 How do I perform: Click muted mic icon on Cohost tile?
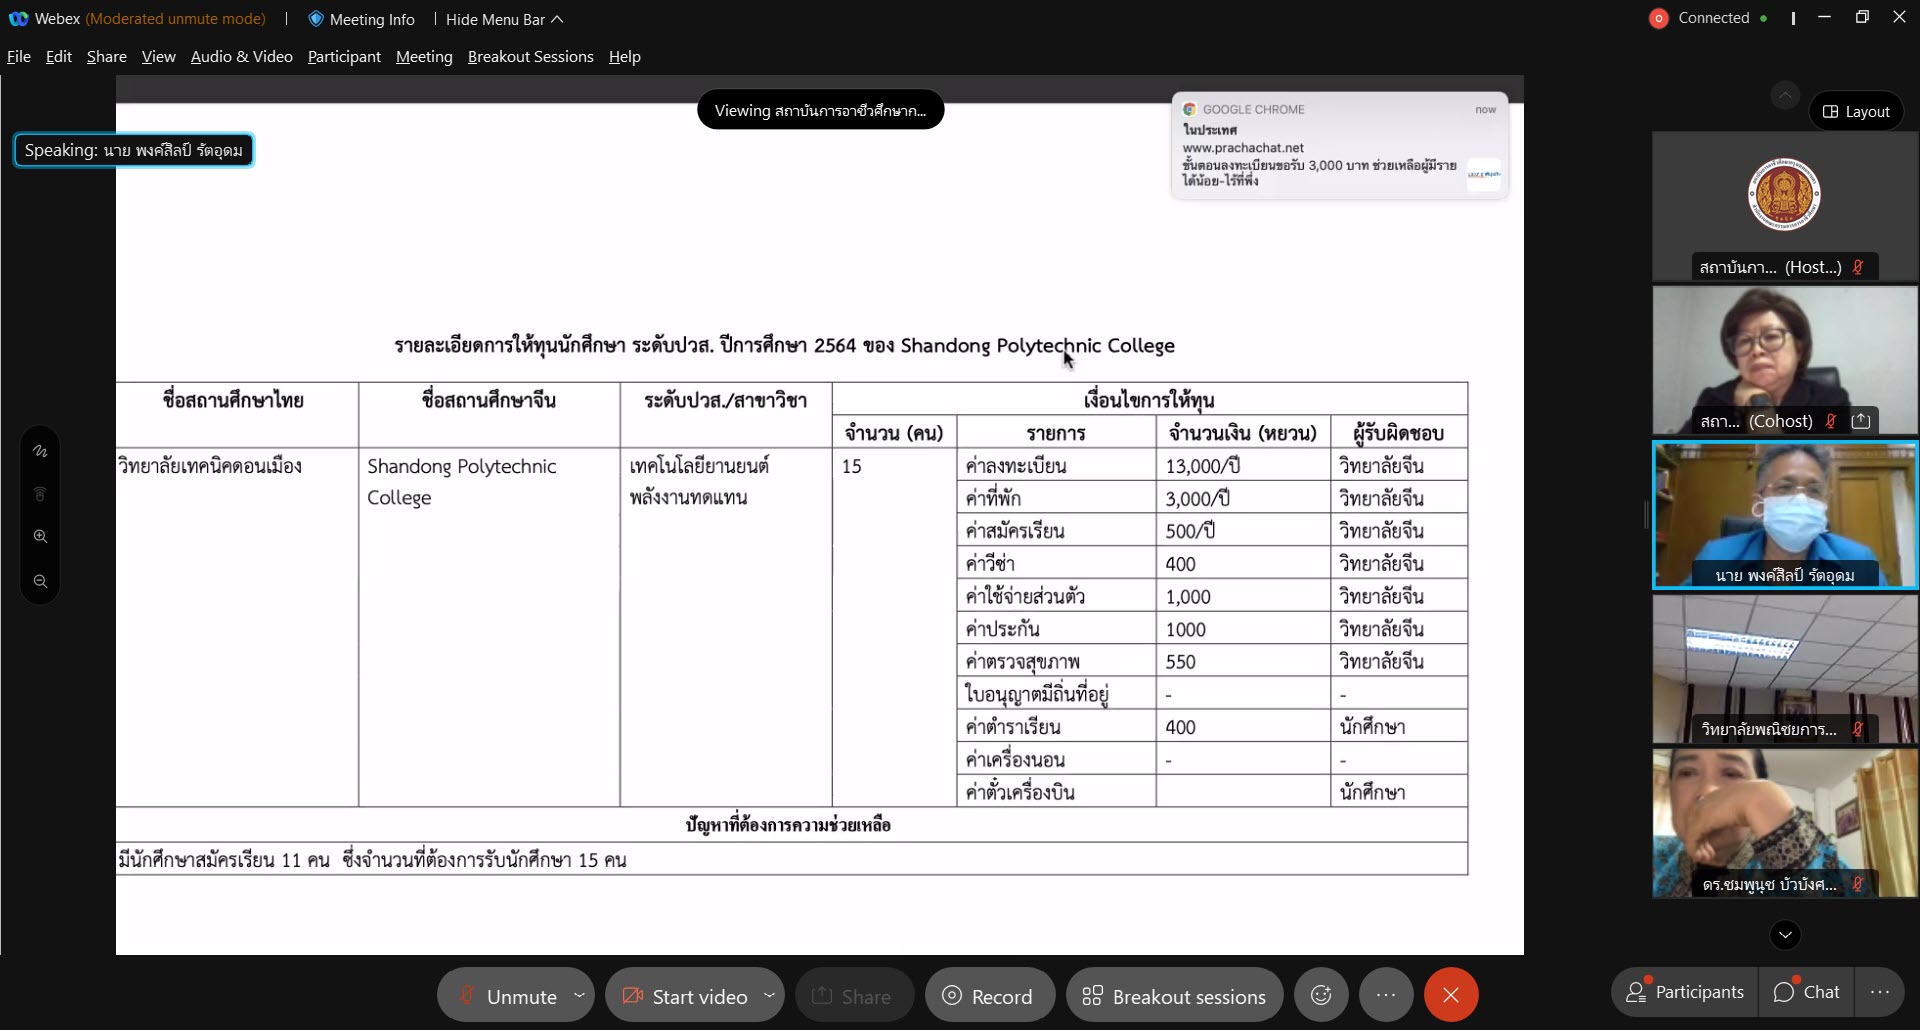tap(1831, 421)
